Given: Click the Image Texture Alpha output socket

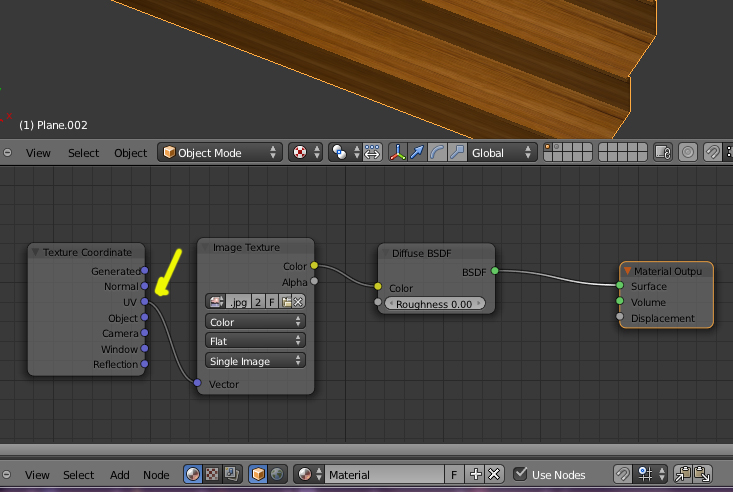Looking at the screenshot, I should tap(314, 281).
